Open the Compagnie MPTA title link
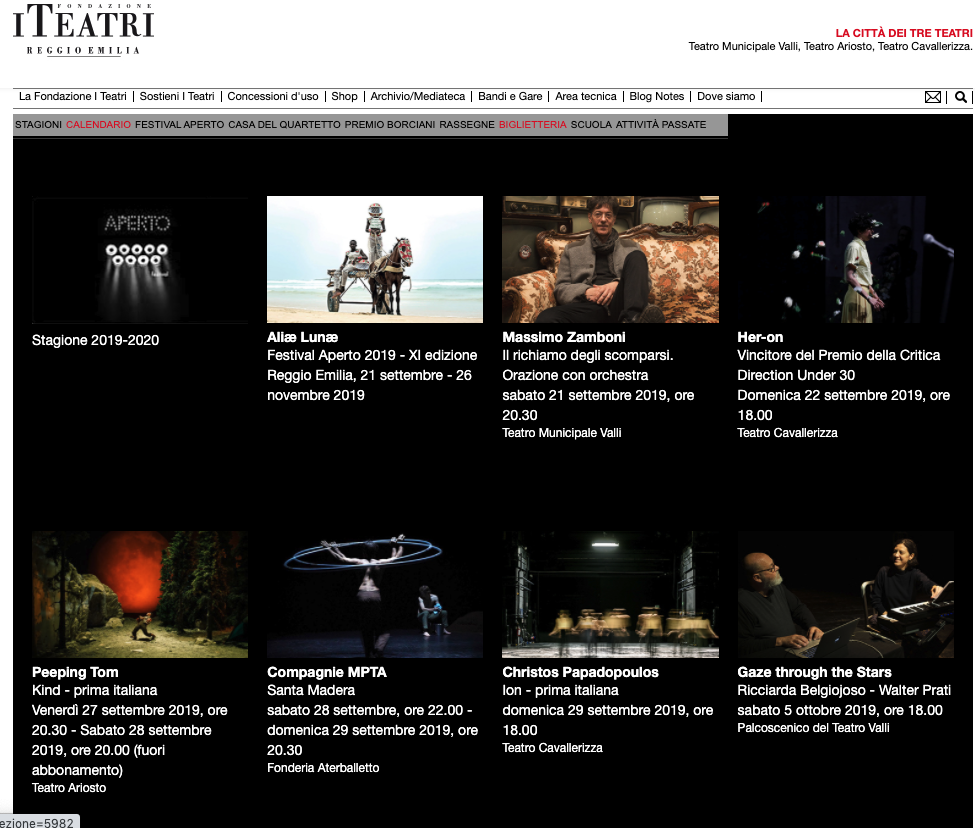 [x=327, y=672]
